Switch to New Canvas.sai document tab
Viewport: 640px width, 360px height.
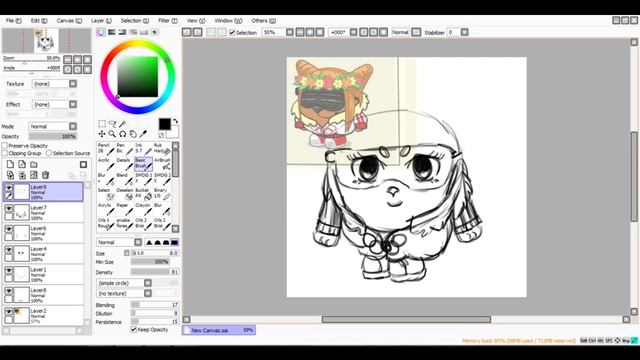(219, 330)
